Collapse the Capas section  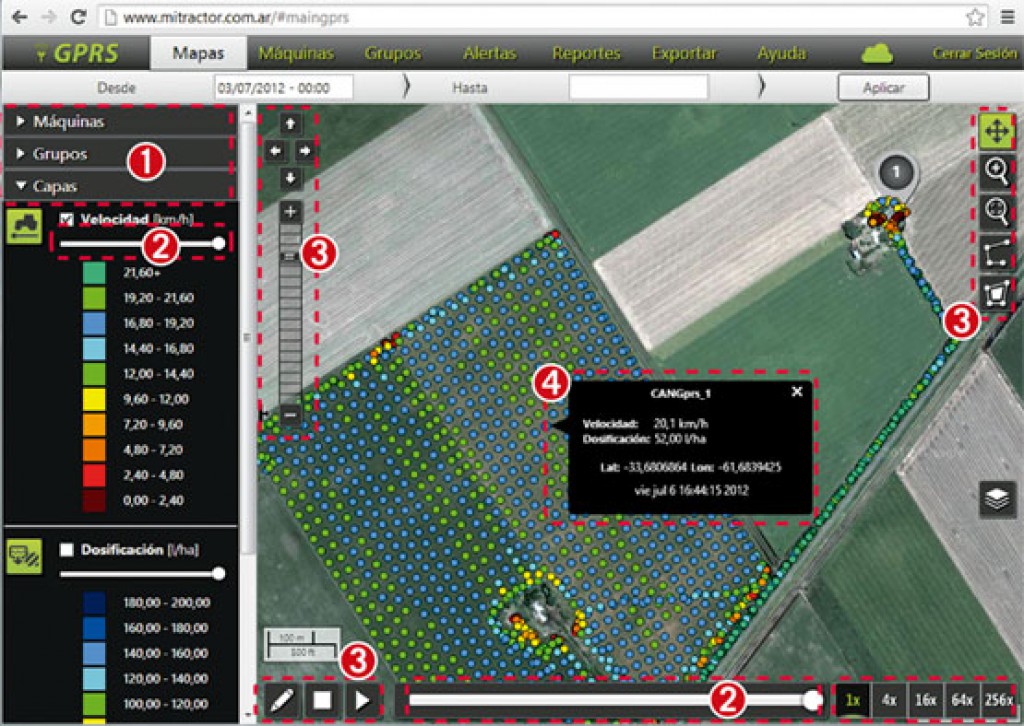tap(55, 186)
